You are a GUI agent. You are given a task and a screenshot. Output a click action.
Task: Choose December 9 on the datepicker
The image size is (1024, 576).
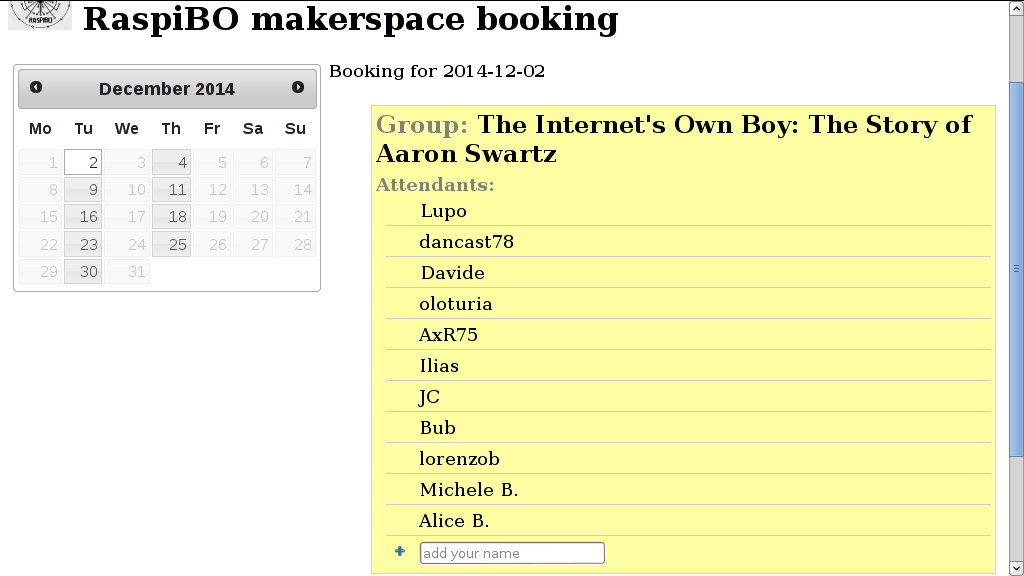point(83,189)
